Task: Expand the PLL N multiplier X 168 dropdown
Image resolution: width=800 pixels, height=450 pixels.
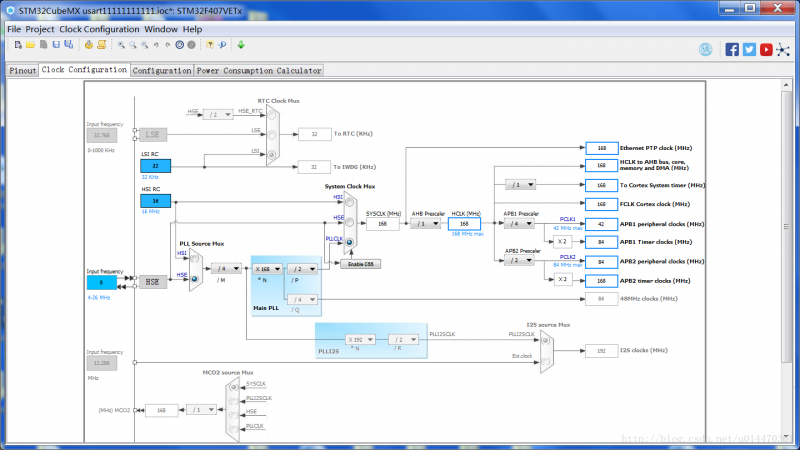Action: (267, 269)
